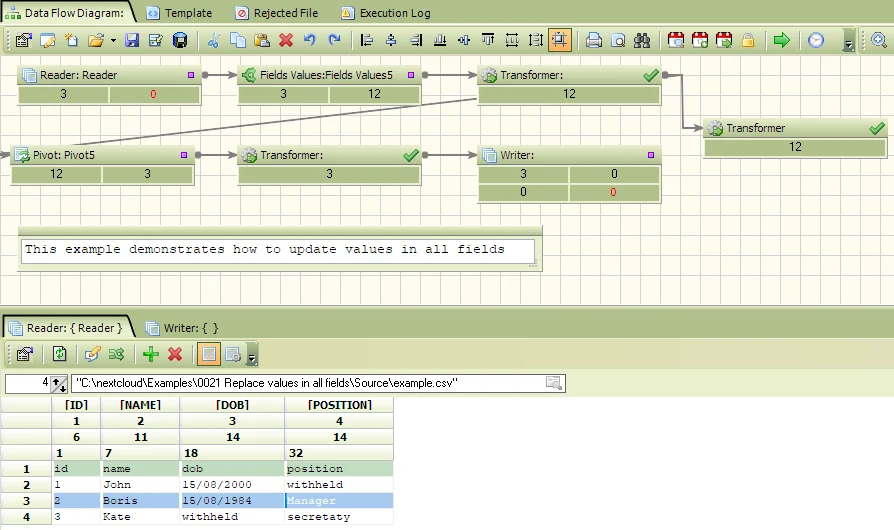Copy selection with the two pages icon
894x530 pixels.
(x=238, y=40)
